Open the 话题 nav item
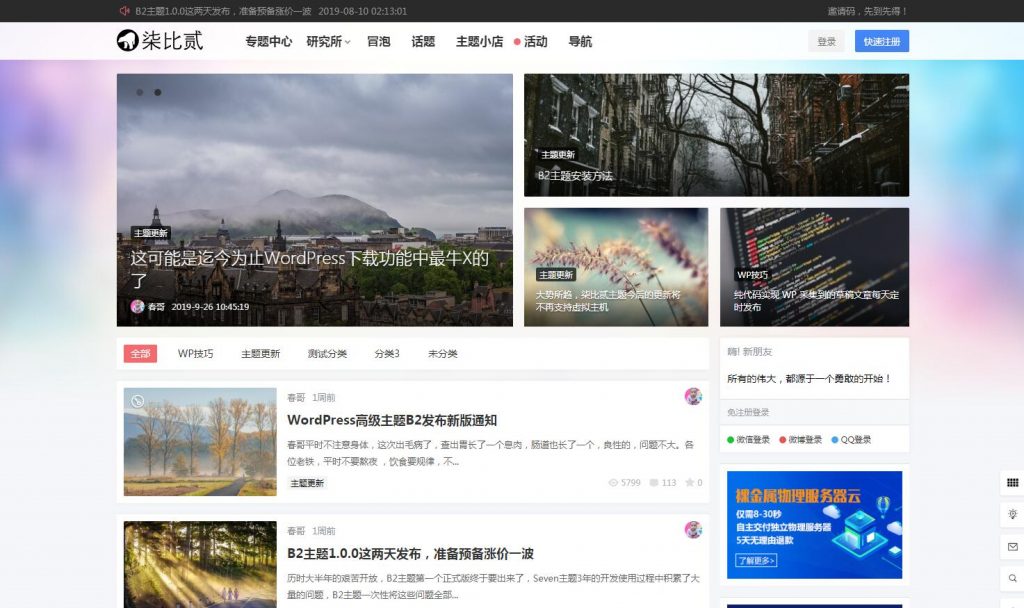The width and height of the screenshot is (1024, 608). pyautogui.click(x=423, y=41)
